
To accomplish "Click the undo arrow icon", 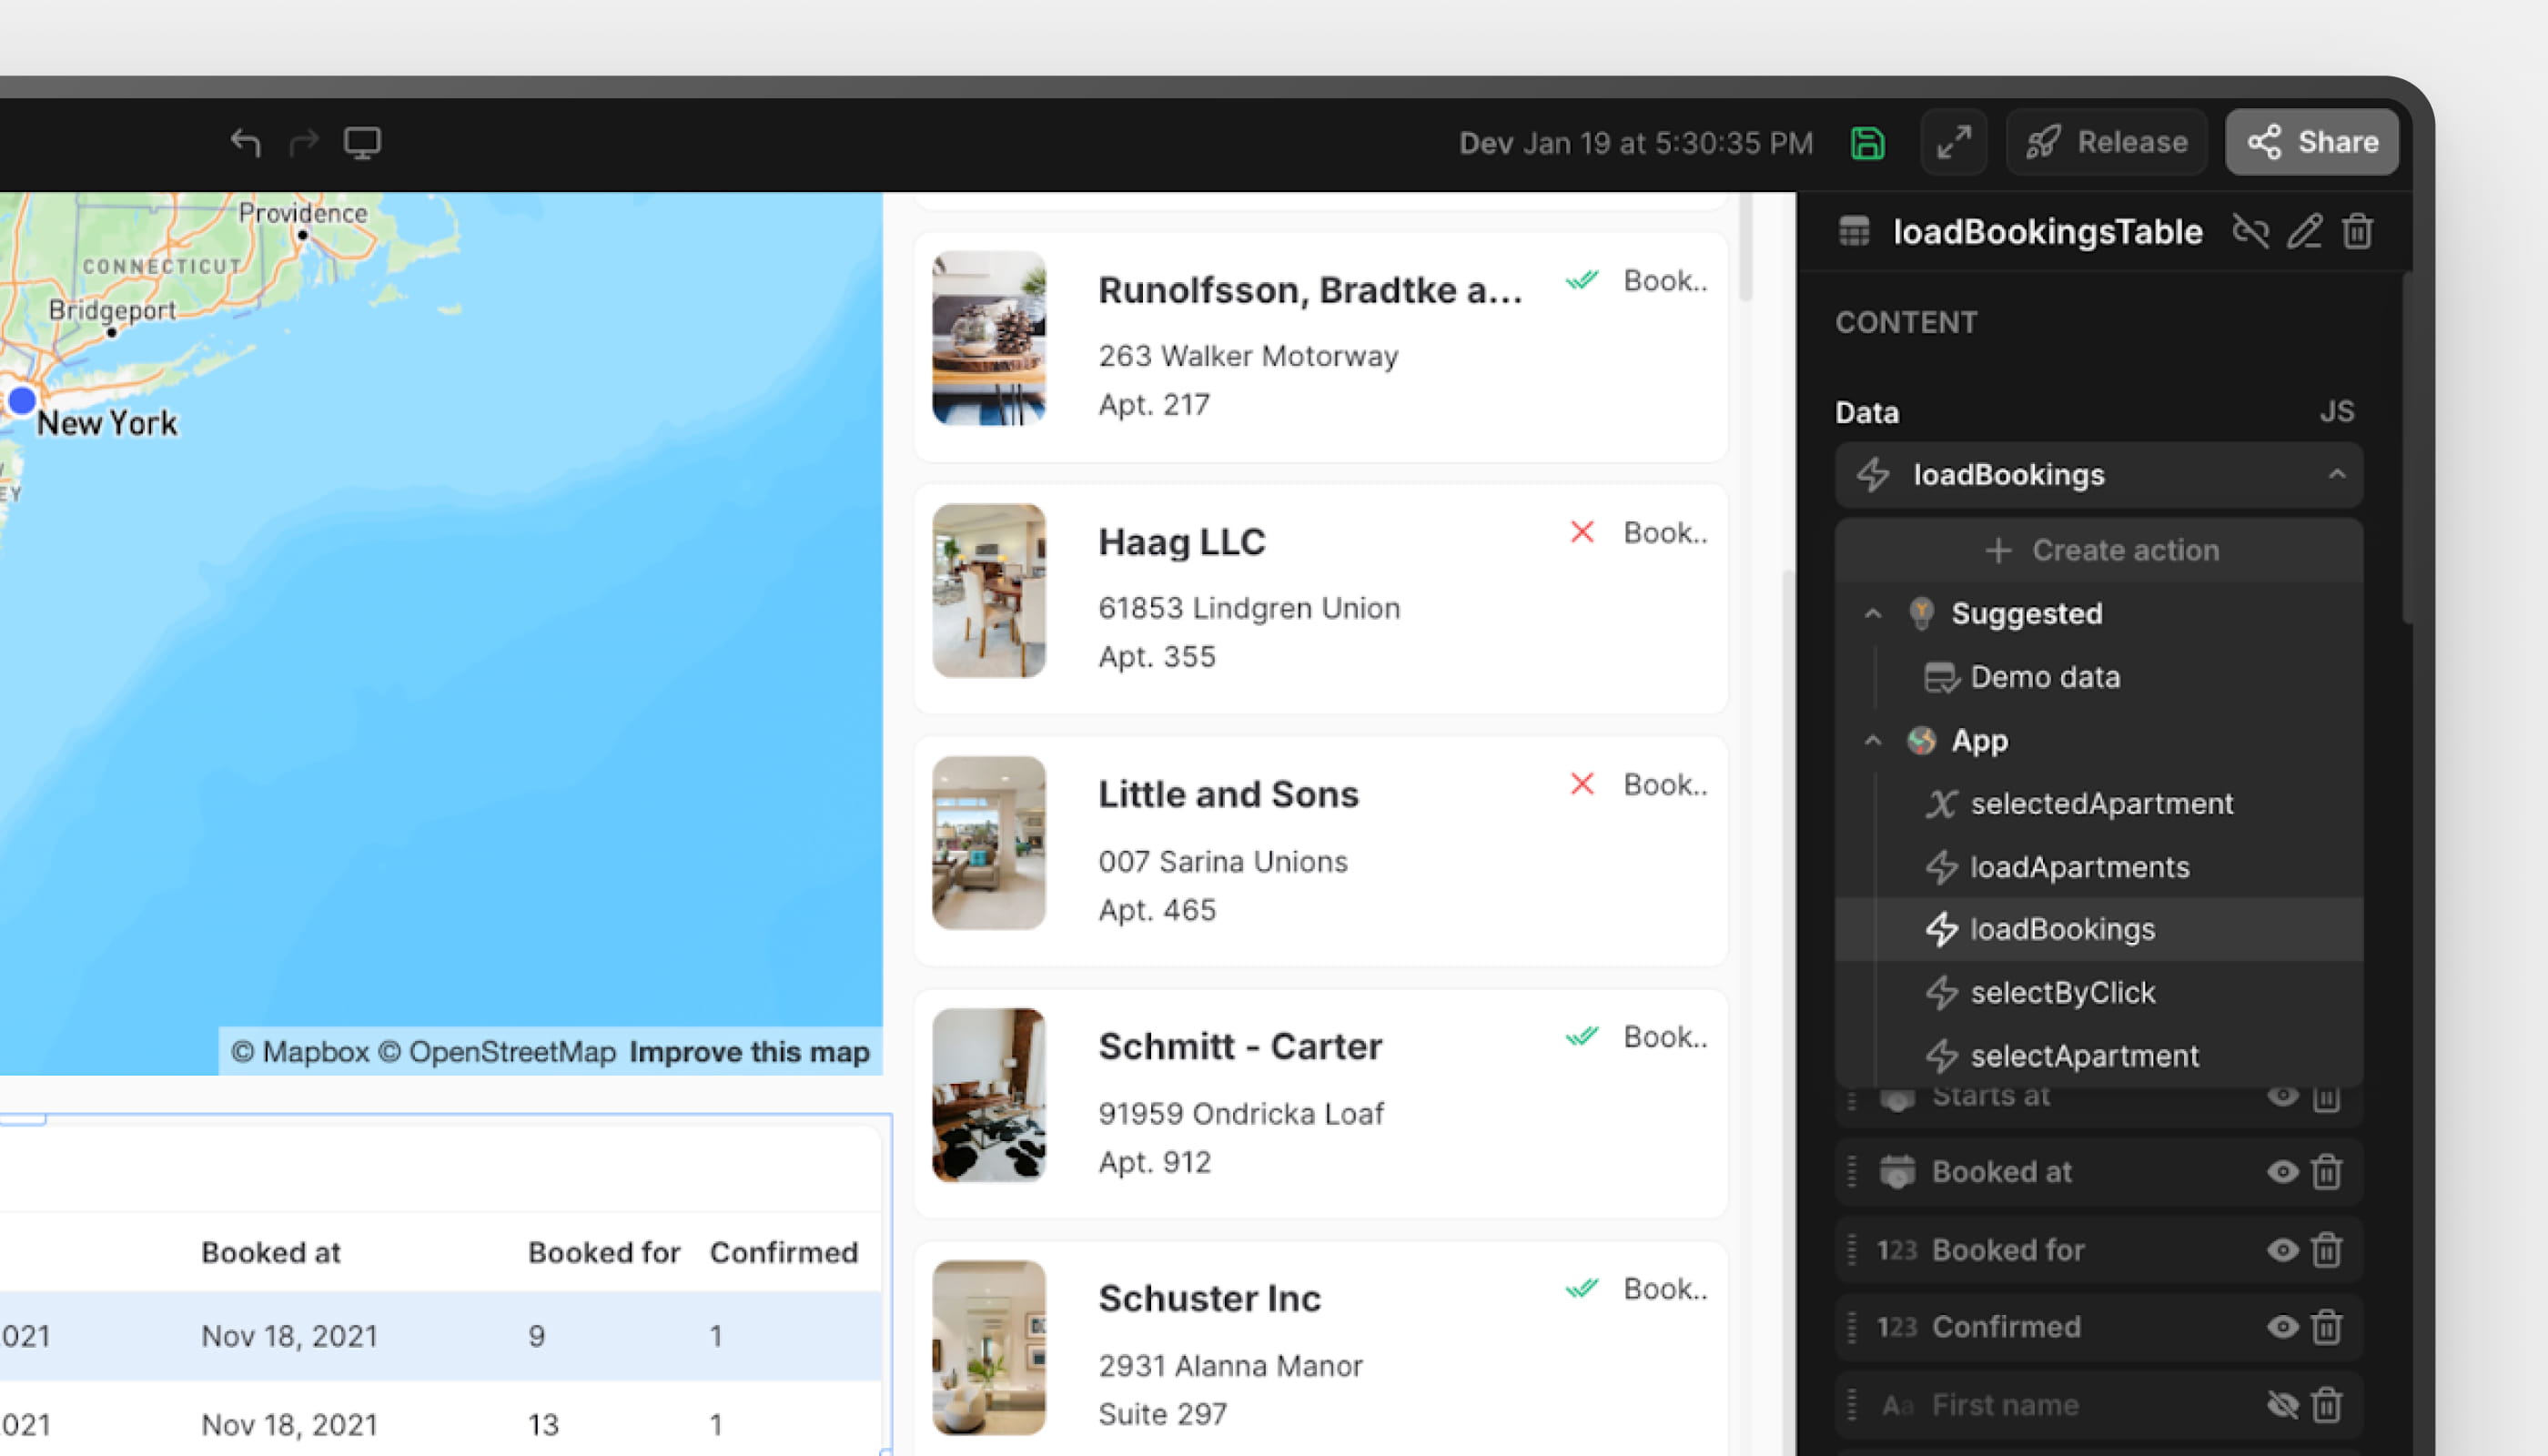I will coord(245,142).
